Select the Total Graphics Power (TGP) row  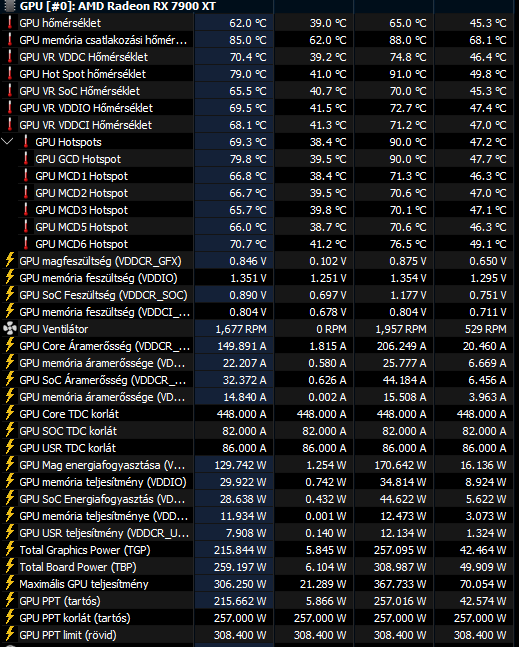[260, 550]
